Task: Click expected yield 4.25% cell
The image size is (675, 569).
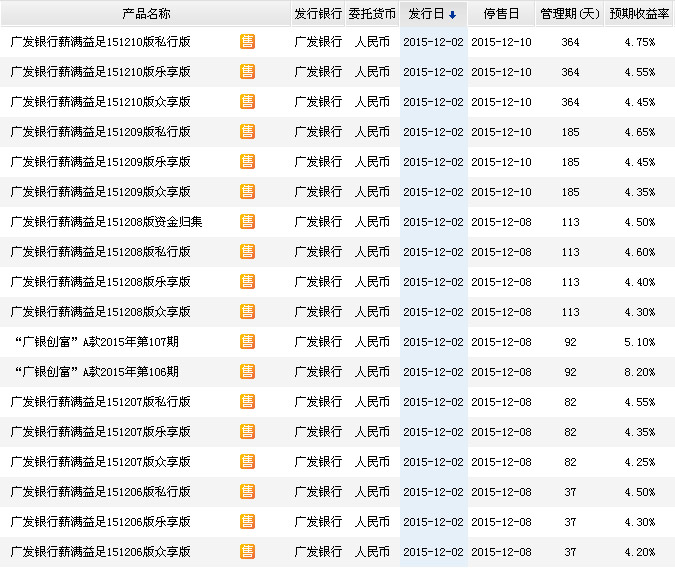Action: tap(640, 462)
